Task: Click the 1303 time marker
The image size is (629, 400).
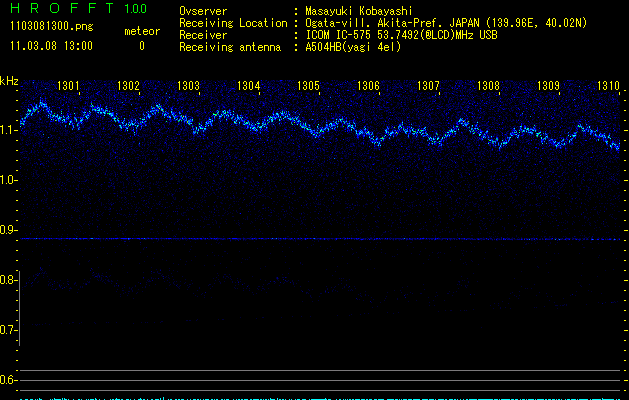Action: click(189, 87)
